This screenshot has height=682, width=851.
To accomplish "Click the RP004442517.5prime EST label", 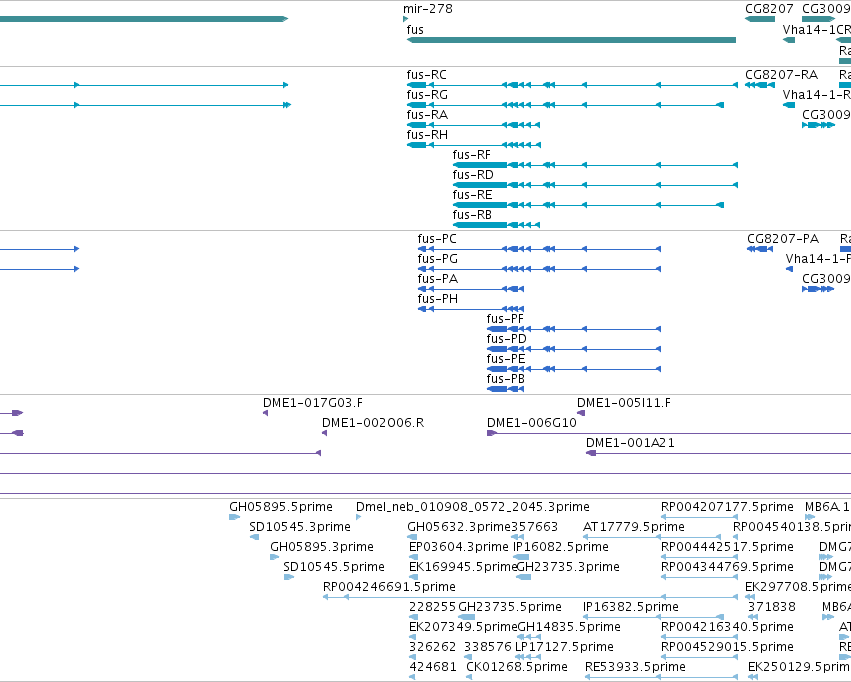I will tap(727, 547).
